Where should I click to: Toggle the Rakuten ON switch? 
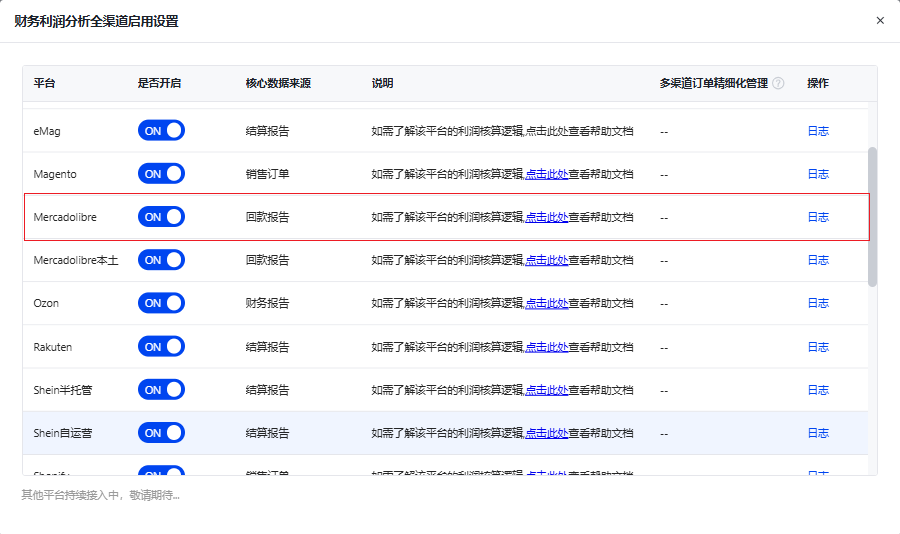click(161, 346)
